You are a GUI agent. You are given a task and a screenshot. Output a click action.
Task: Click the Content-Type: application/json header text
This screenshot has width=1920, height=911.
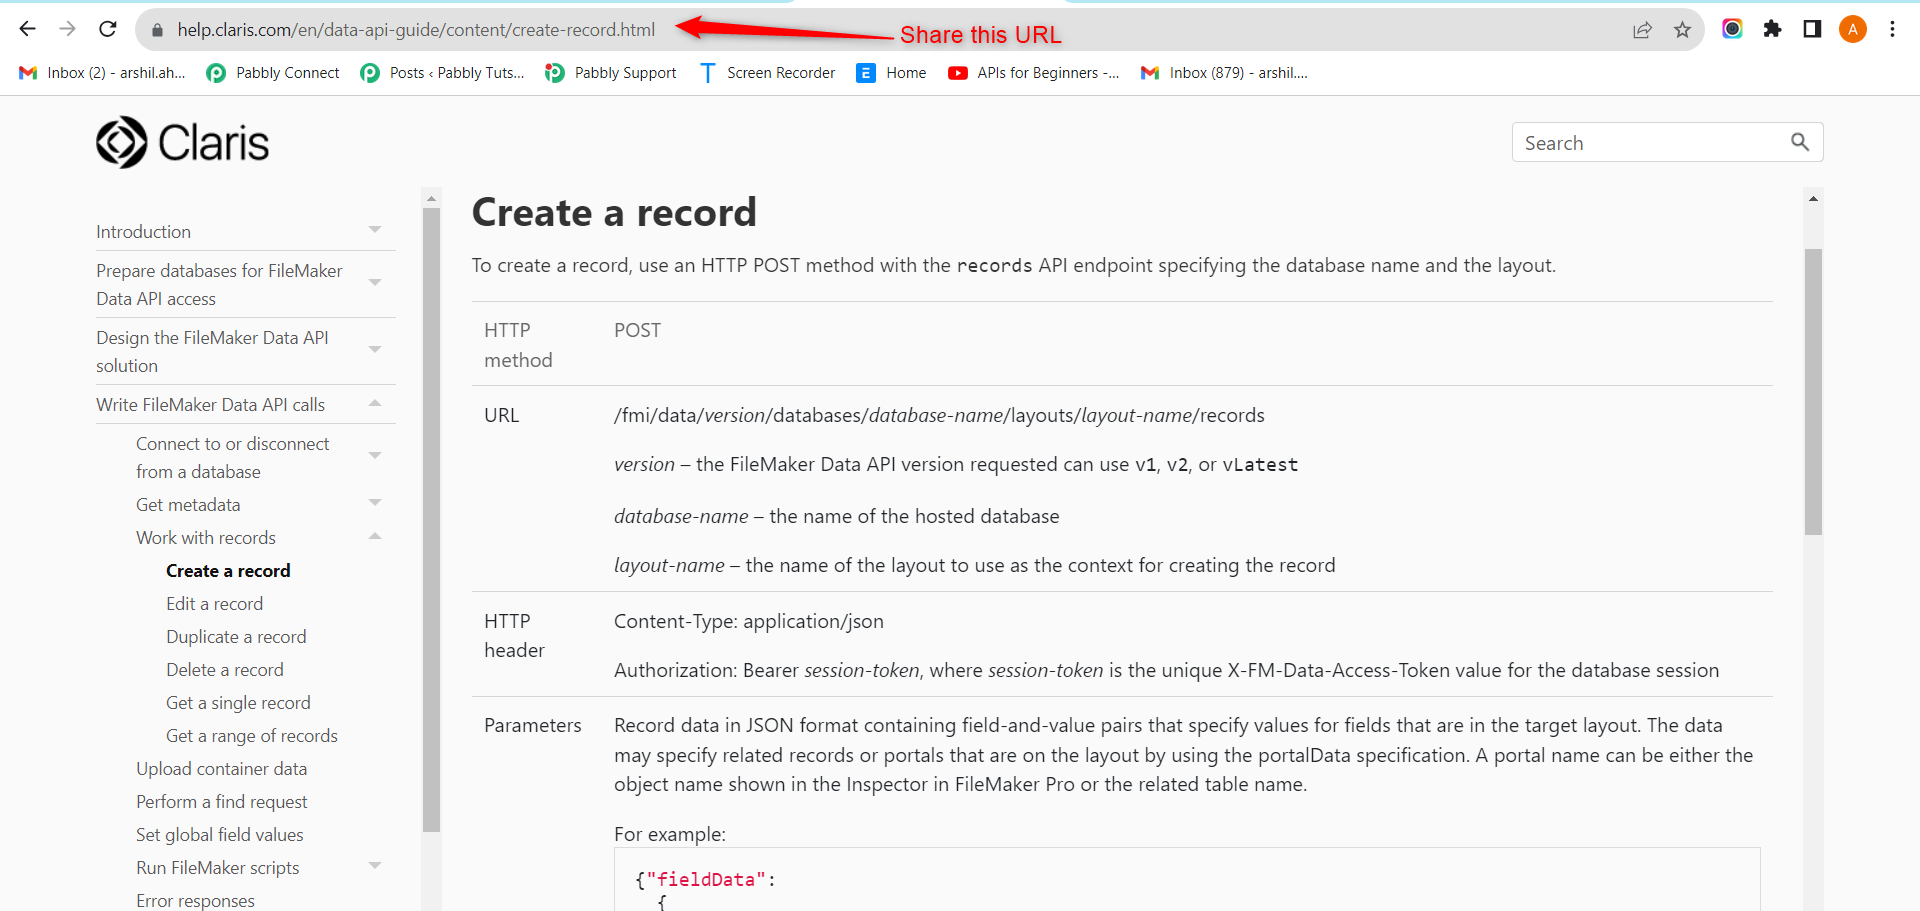[749, 622]
